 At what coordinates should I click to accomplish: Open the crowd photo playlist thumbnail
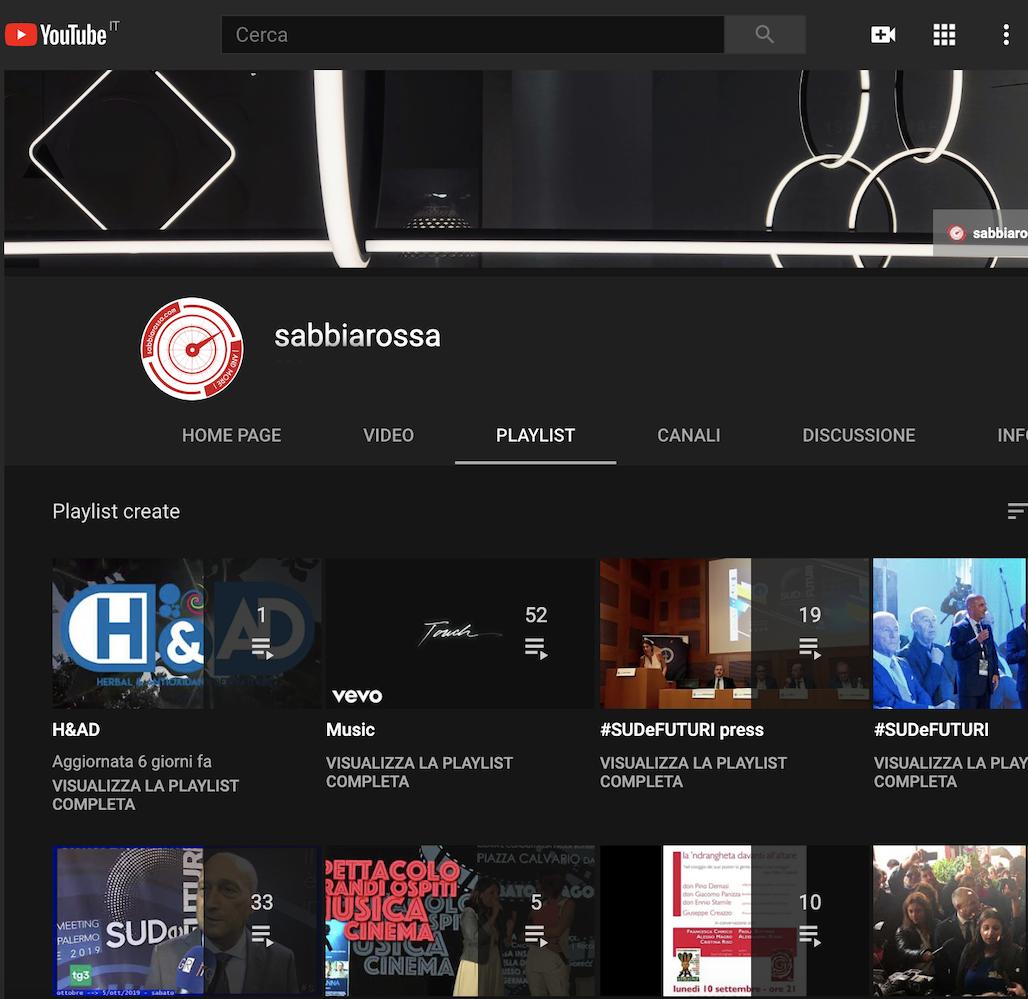[x=951, y=921]
